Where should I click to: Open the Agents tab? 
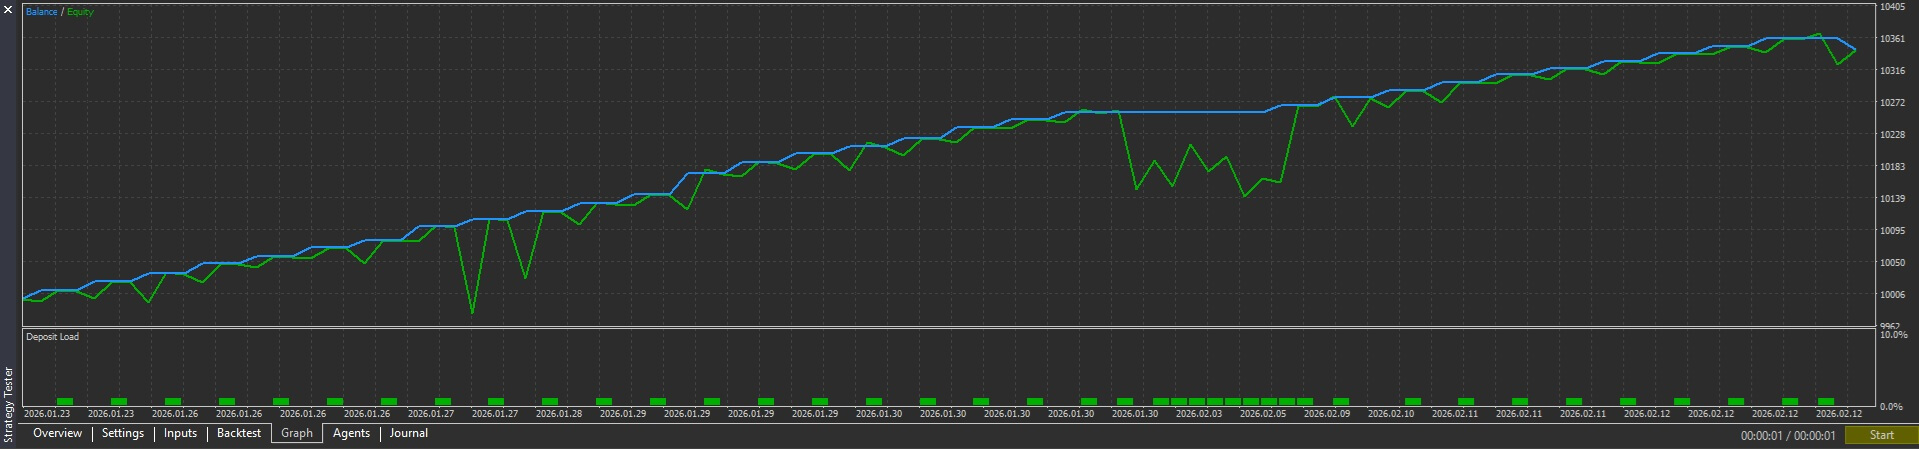351,434
